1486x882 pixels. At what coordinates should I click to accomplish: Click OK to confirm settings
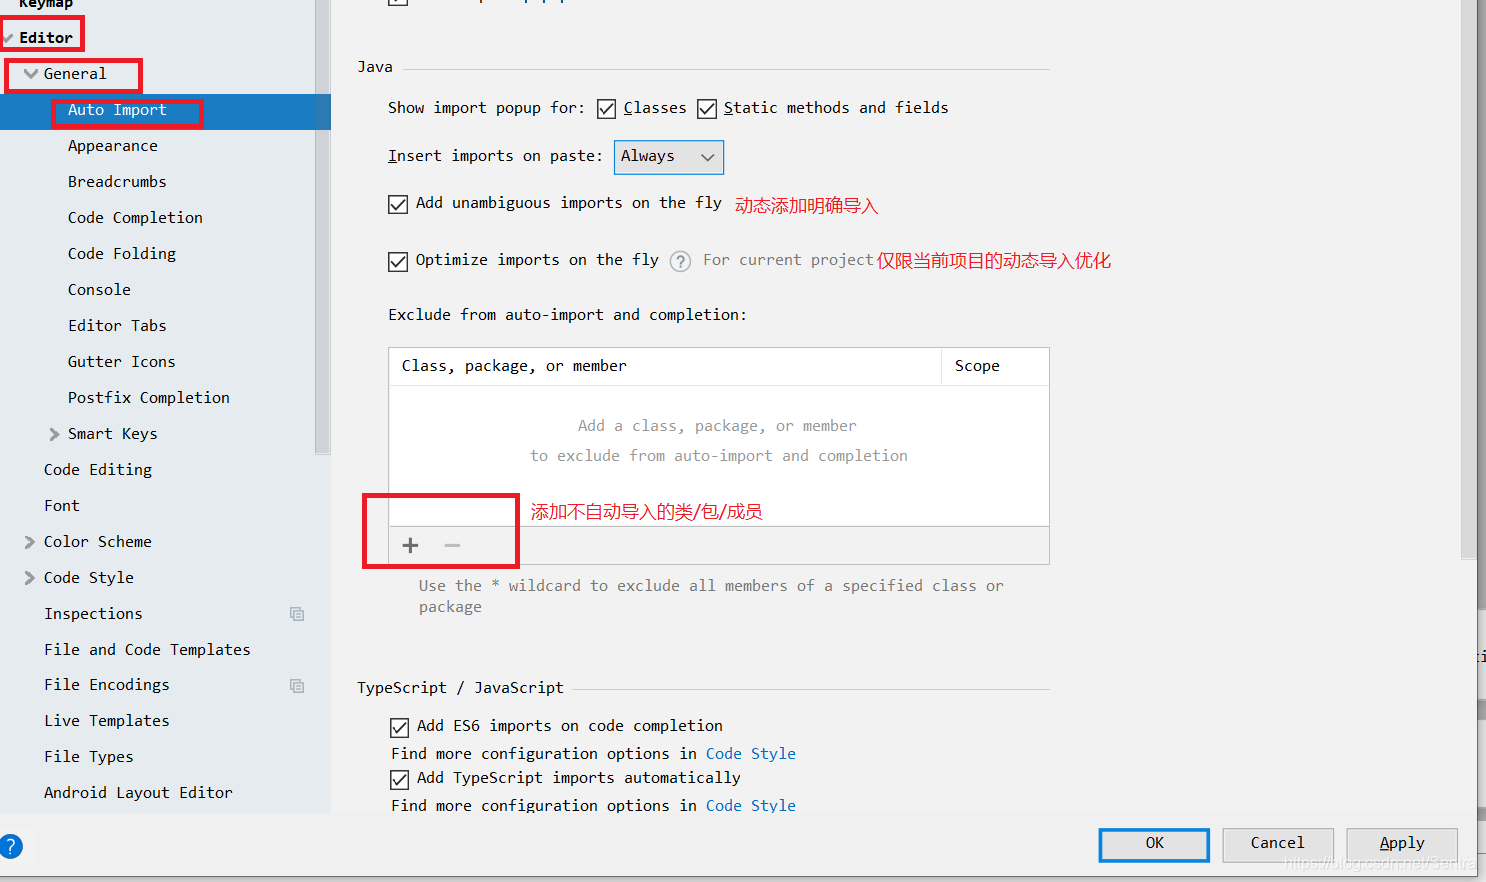click(x=1154, y=844)
